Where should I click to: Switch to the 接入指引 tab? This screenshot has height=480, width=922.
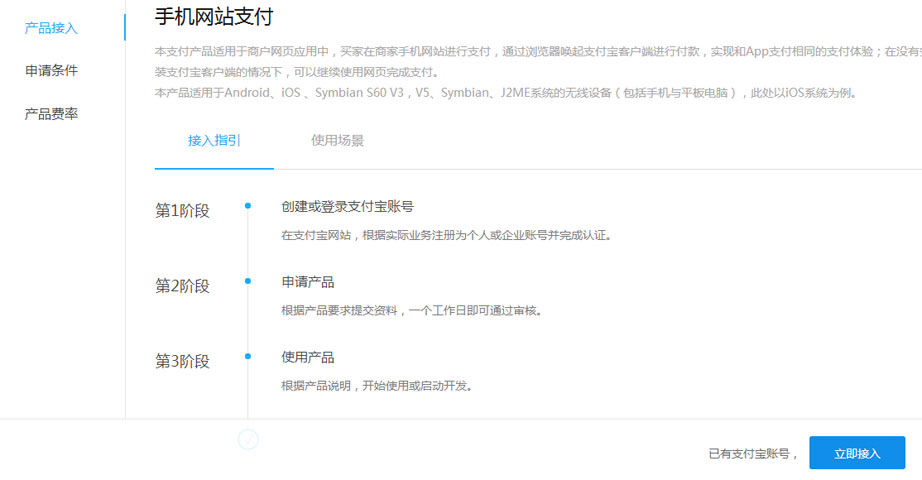[214, 141]
